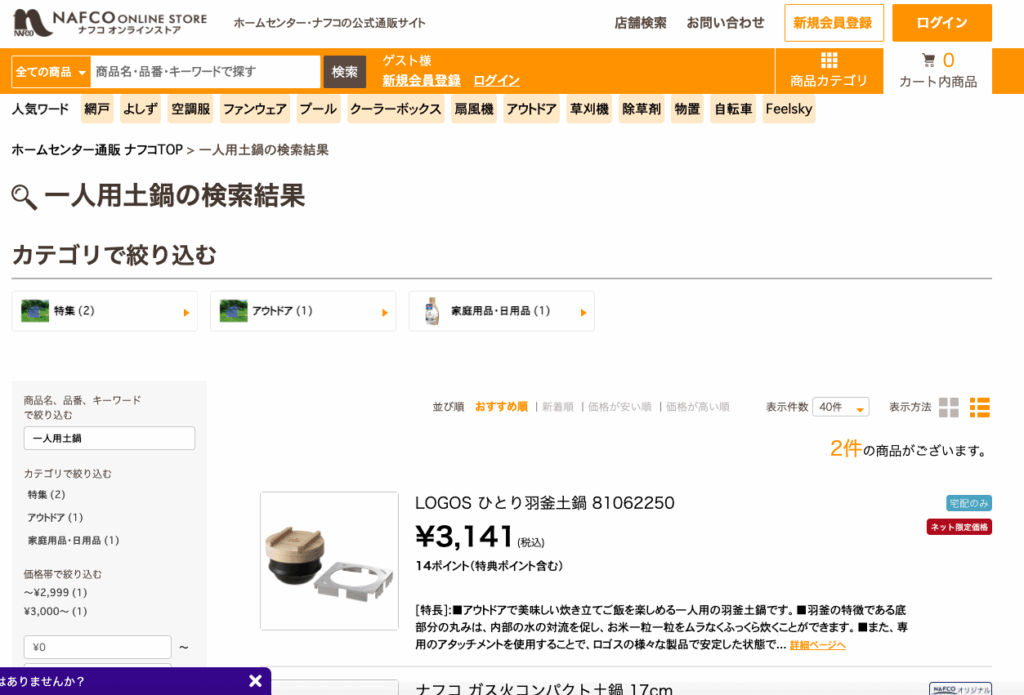Click the arrow on アウトドア (1) card
The height and width of the screenshot is (695, 1024).
[x=385, y=313]
